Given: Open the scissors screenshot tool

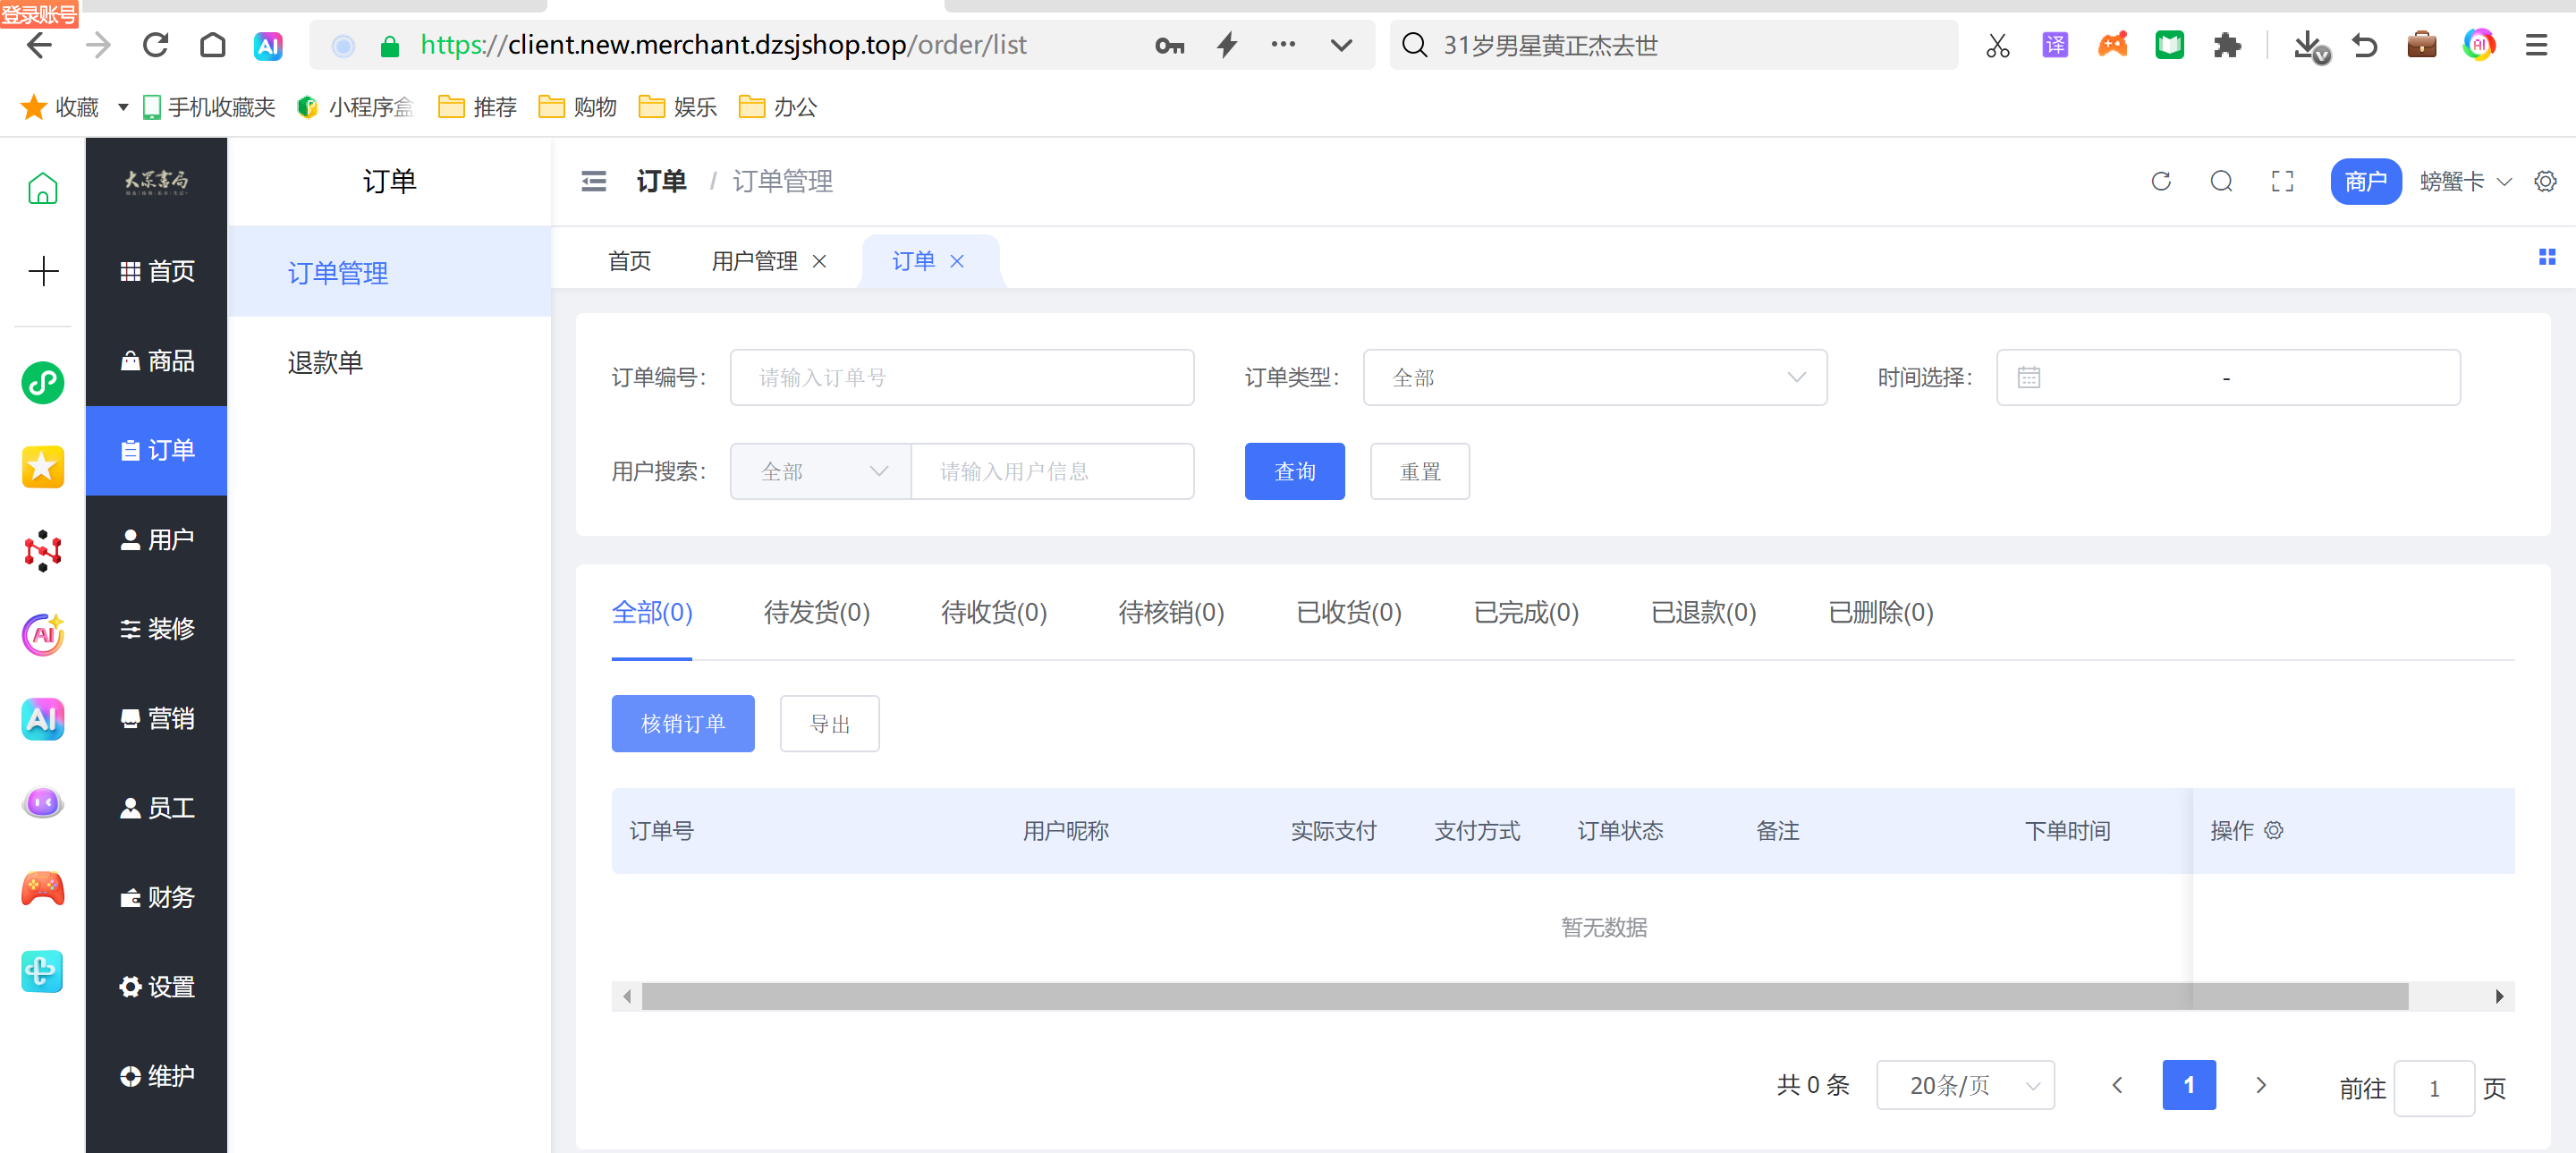Looking at the screenshot, I should point(1997,45).
